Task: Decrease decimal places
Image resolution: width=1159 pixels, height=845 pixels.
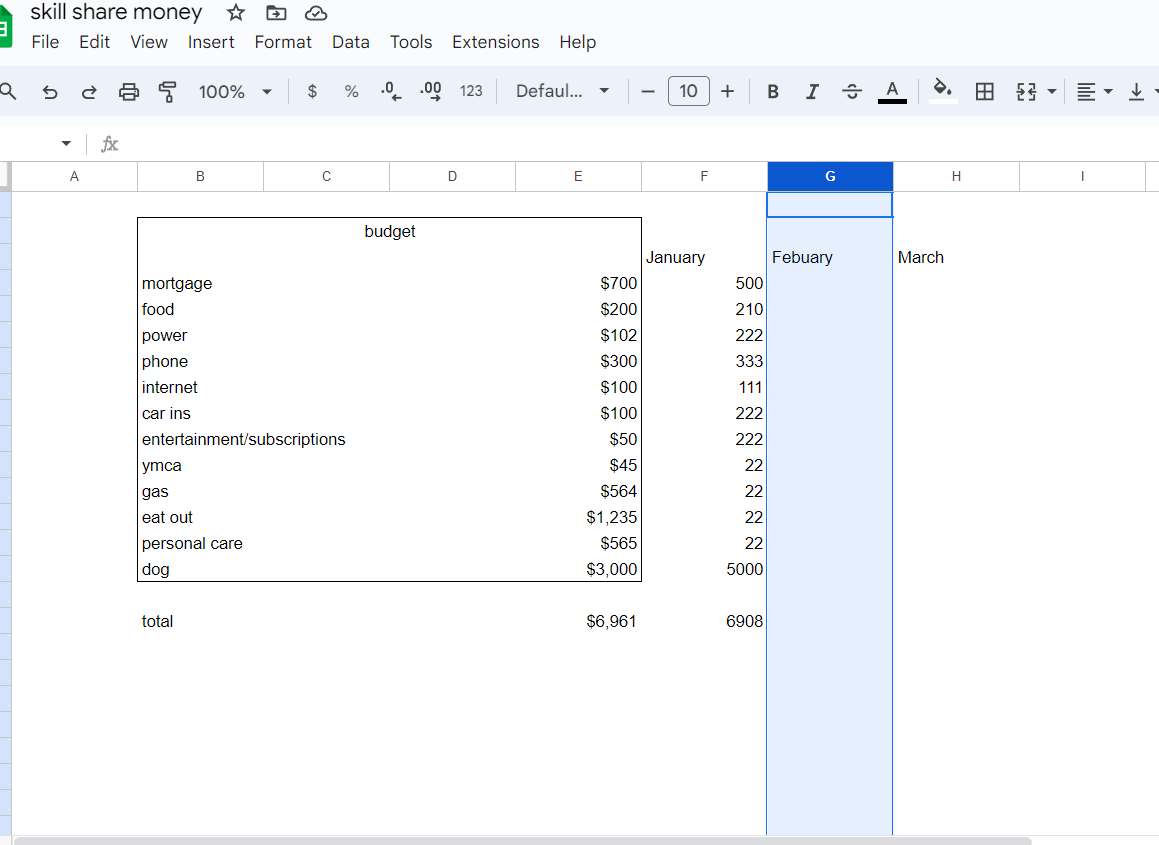Action: point(391,91)
